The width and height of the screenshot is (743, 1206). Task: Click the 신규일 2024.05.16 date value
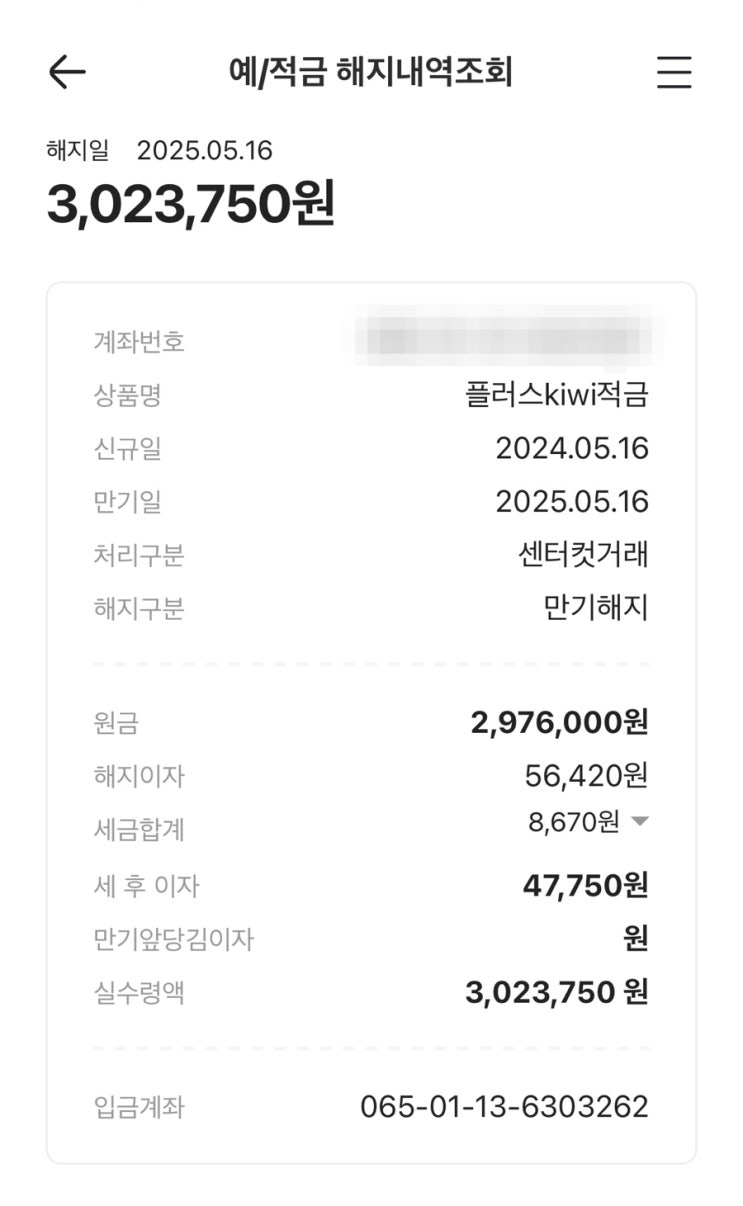coord(572,449)
